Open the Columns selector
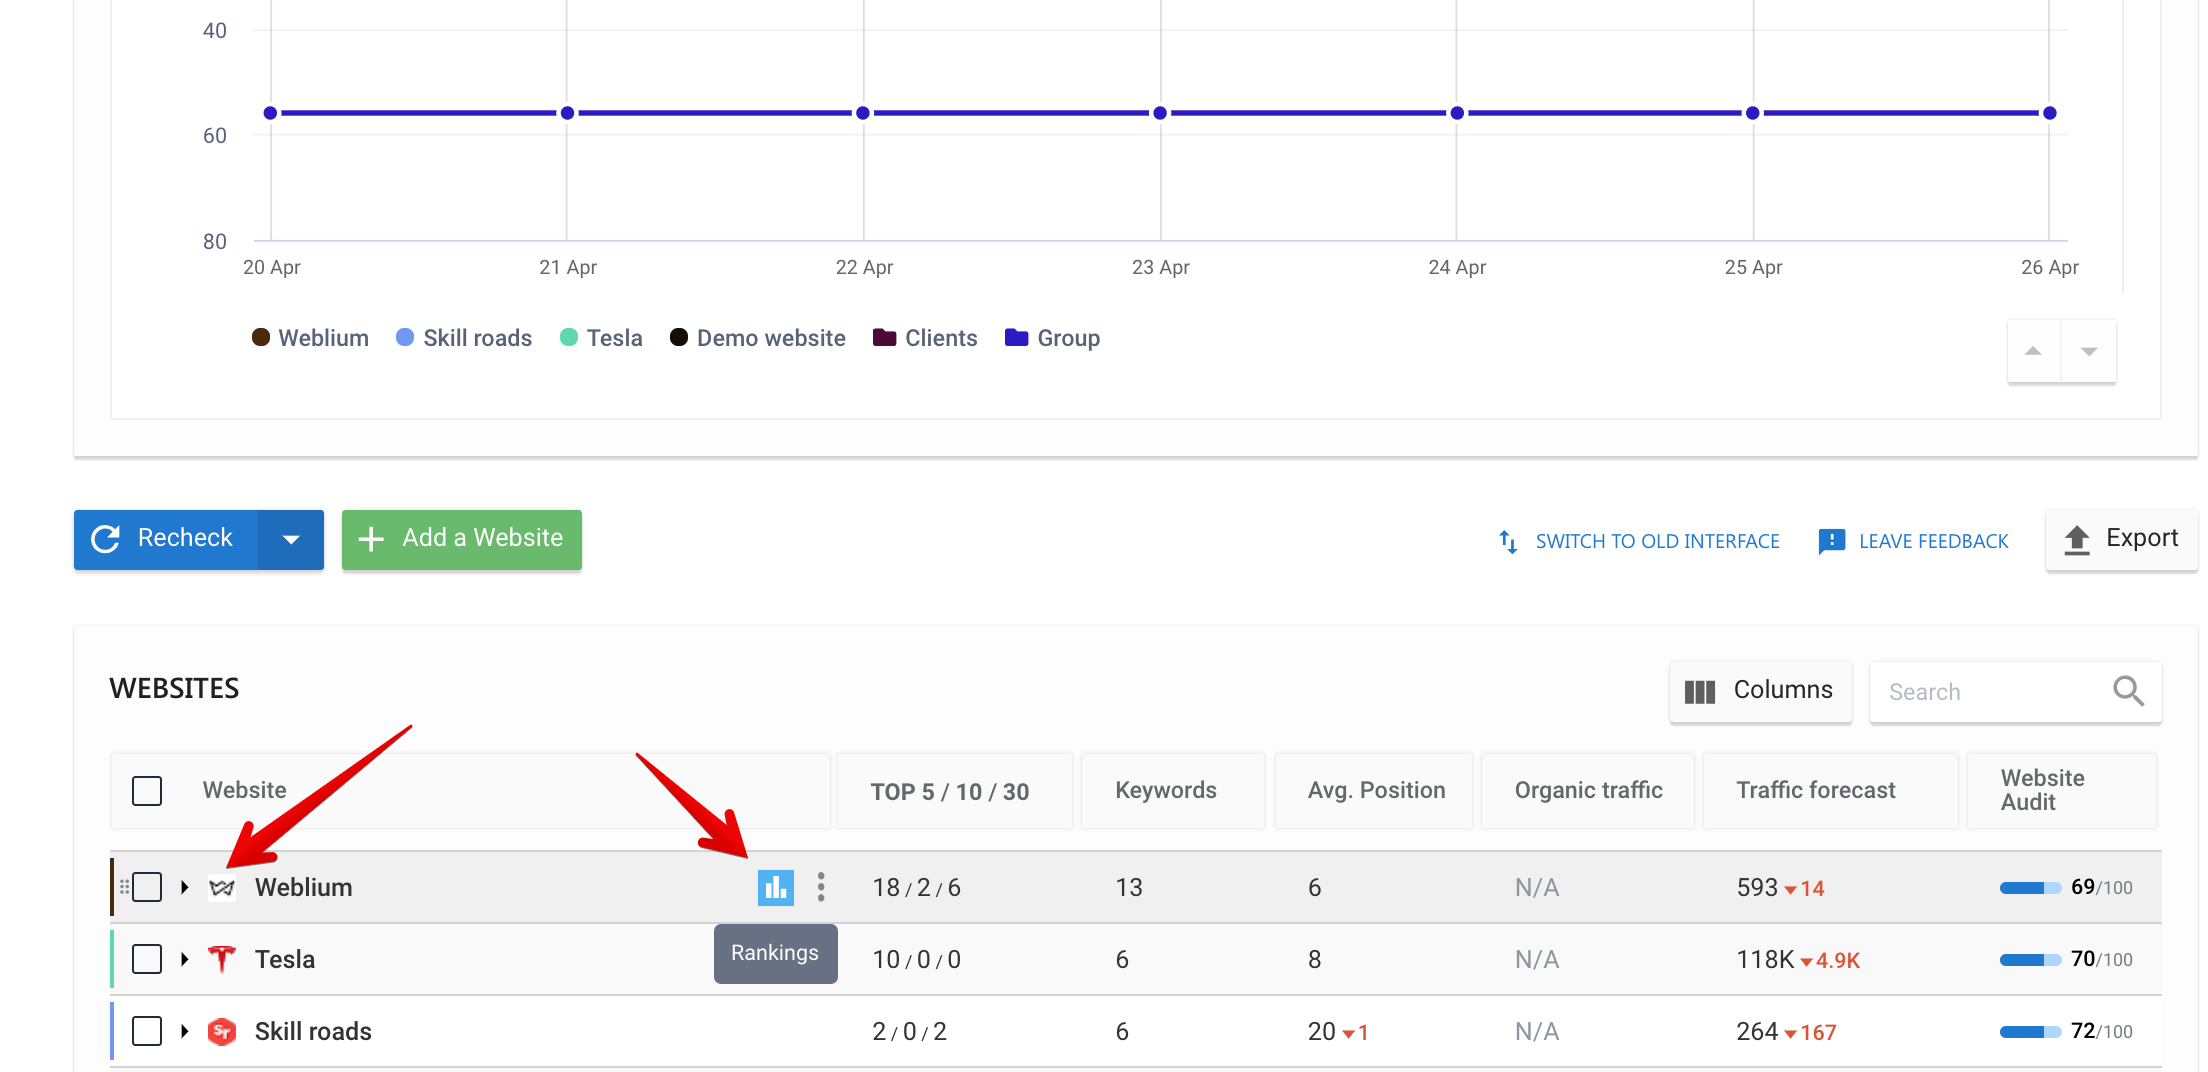2208x1072 pixels. point(1760,691)
